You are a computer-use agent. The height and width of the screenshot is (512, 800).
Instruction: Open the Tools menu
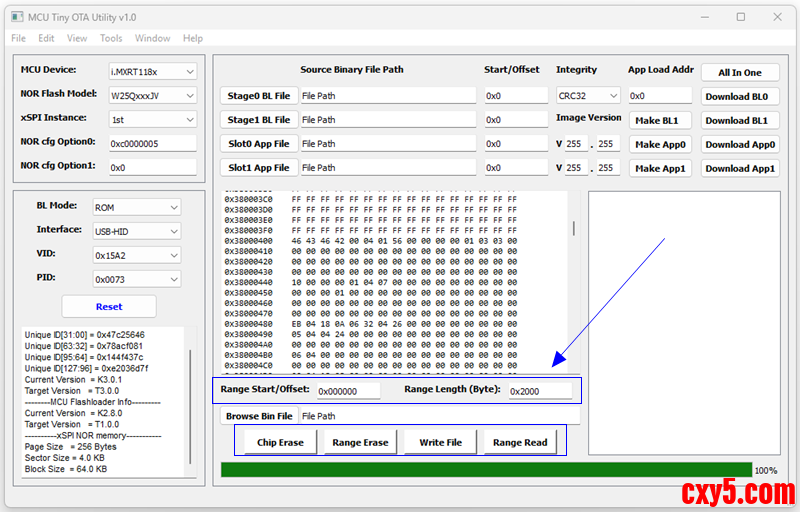[111, 38]
